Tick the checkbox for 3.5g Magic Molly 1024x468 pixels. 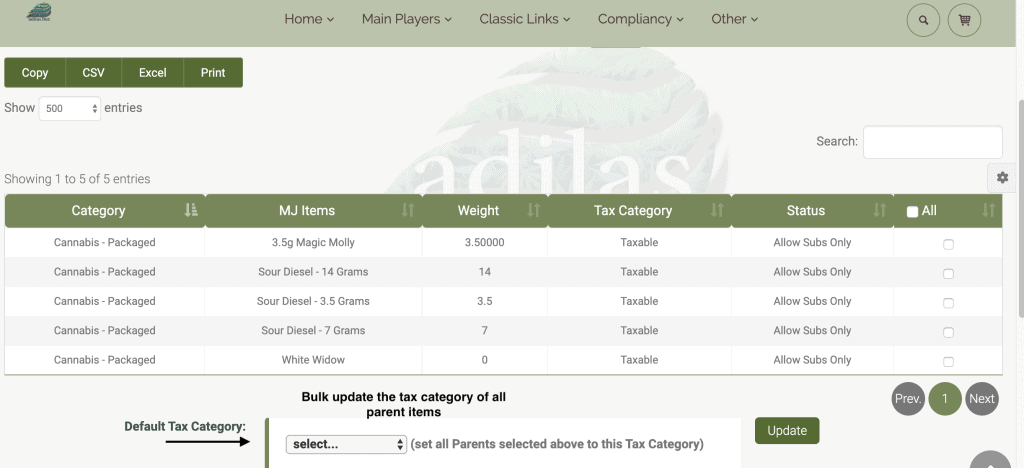[948, 244]
